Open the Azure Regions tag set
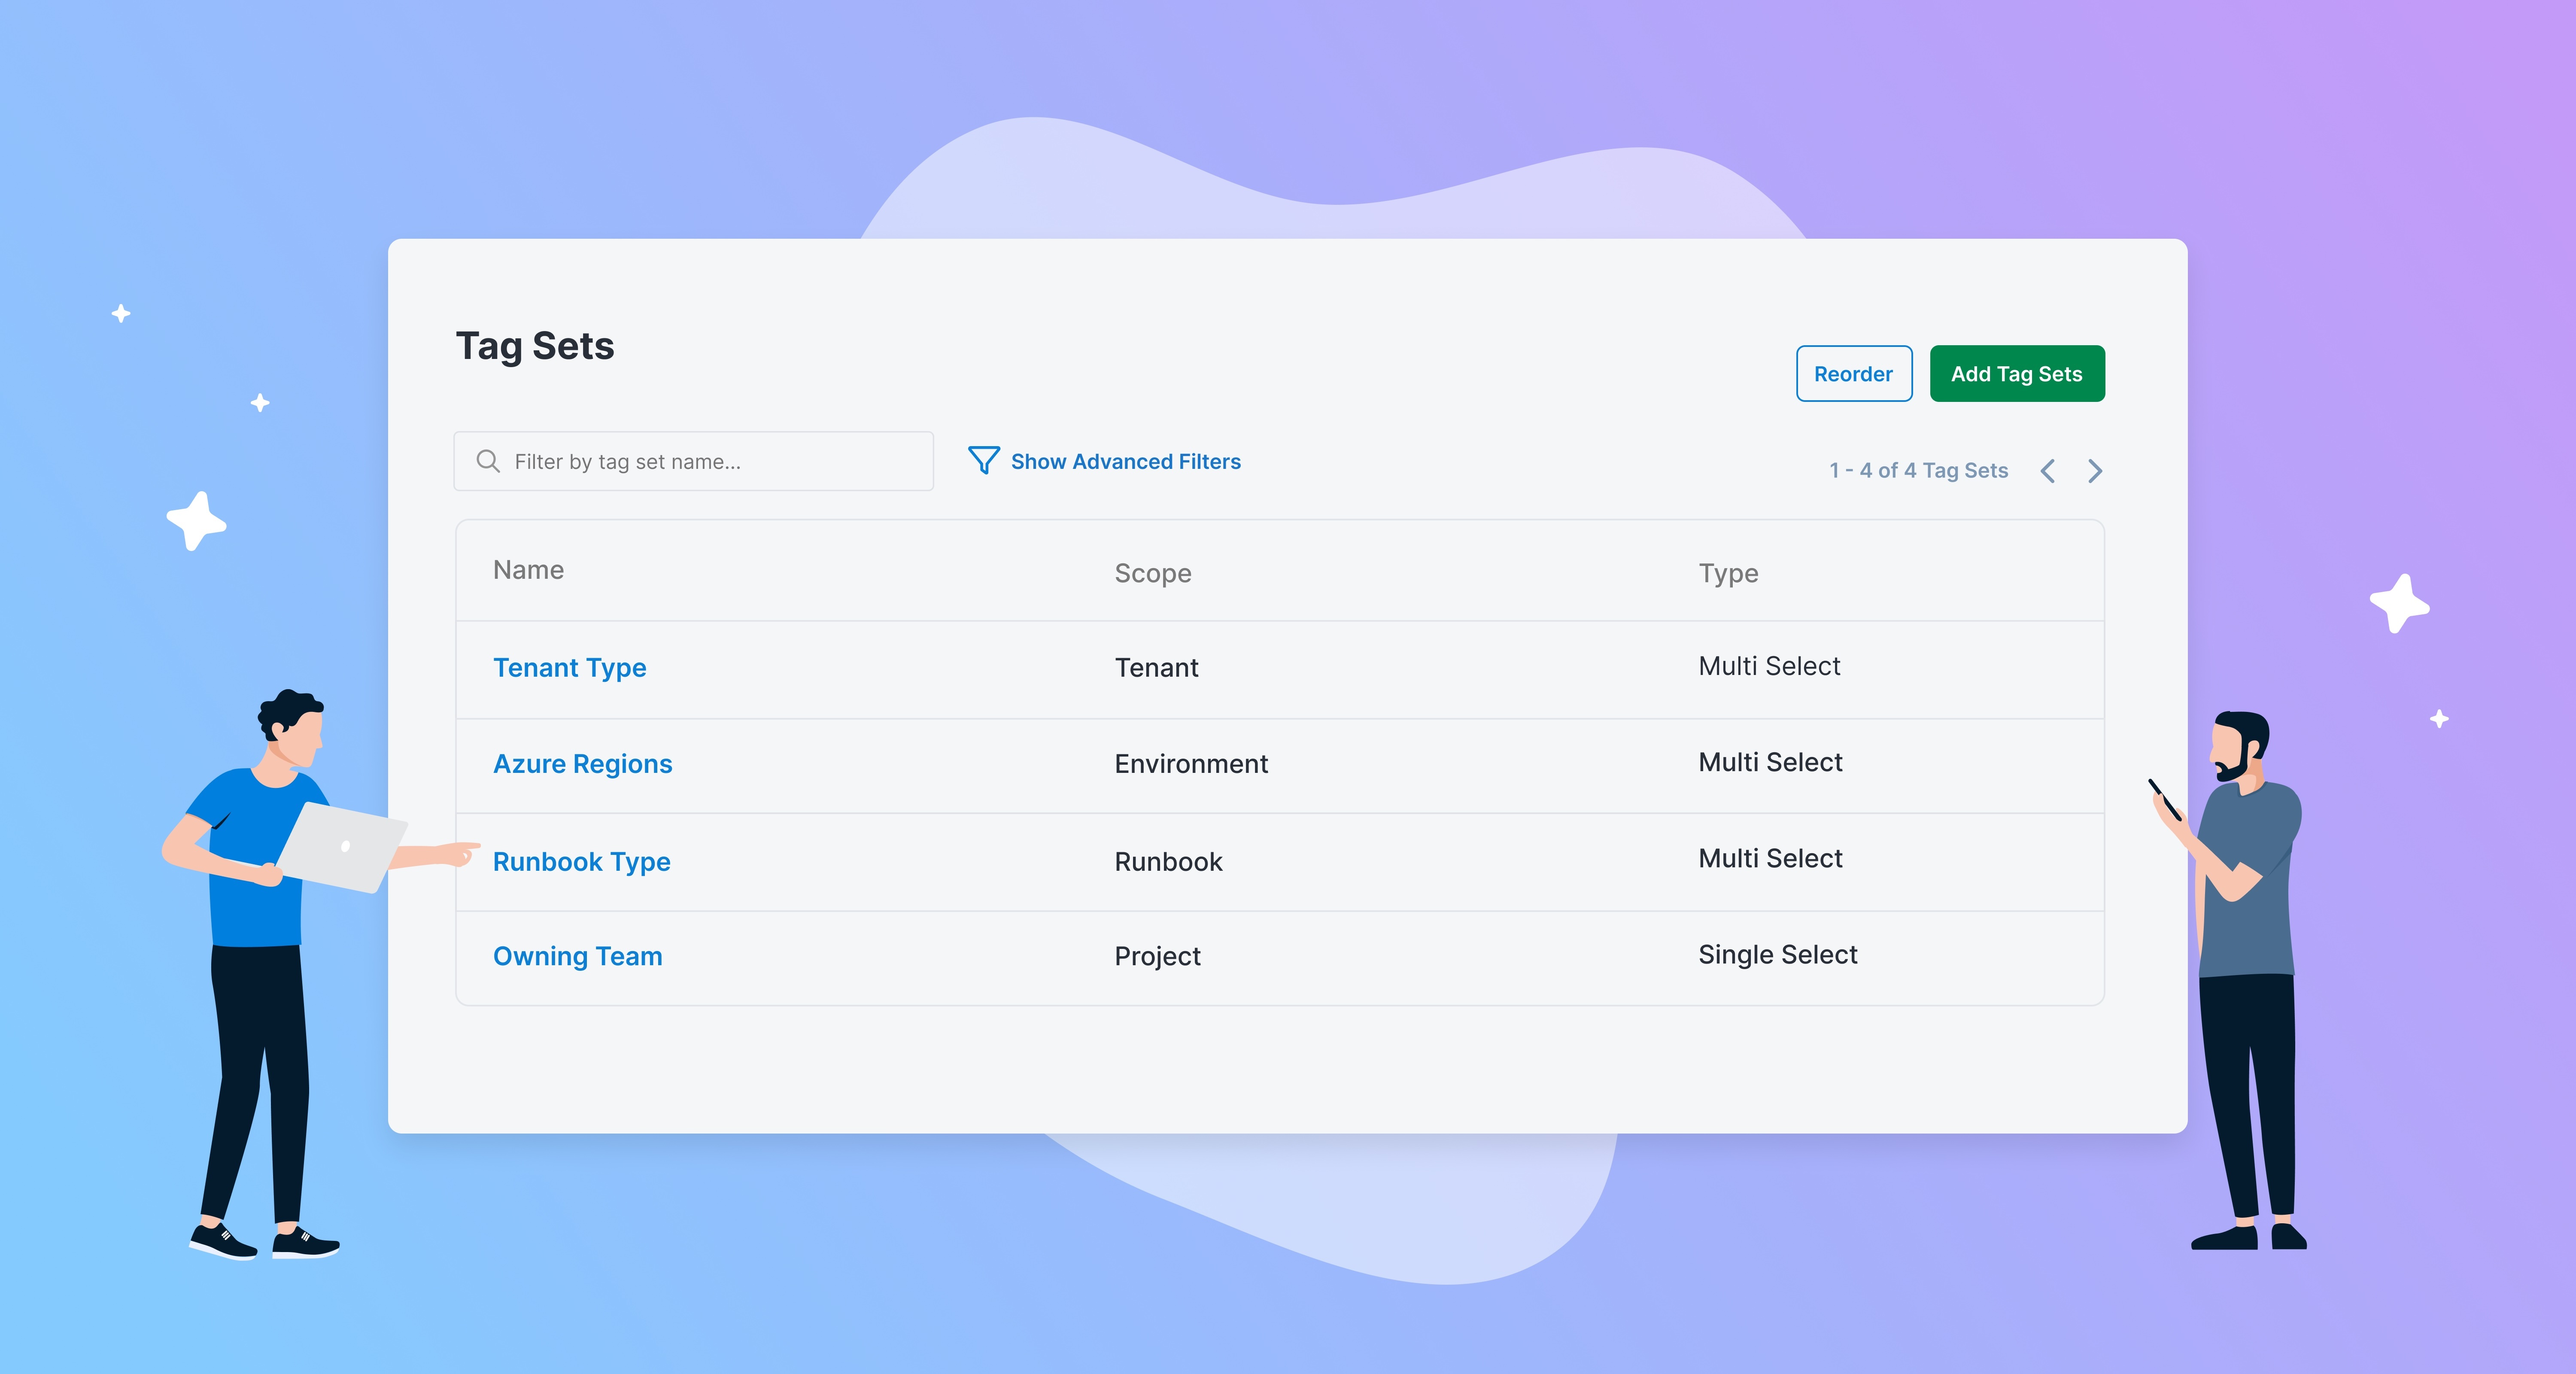The width and height of the screenshot is (2576, 1374). (582, 763)
